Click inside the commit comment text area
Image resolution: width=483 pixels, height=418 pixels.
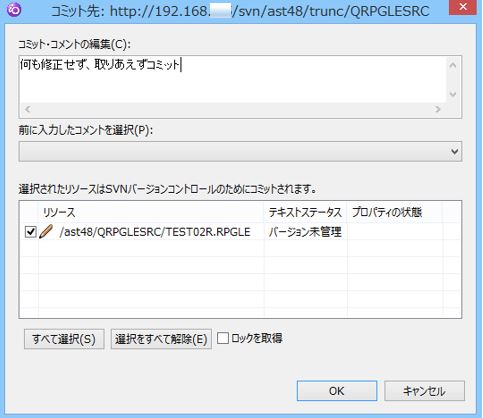click(233, 80)
